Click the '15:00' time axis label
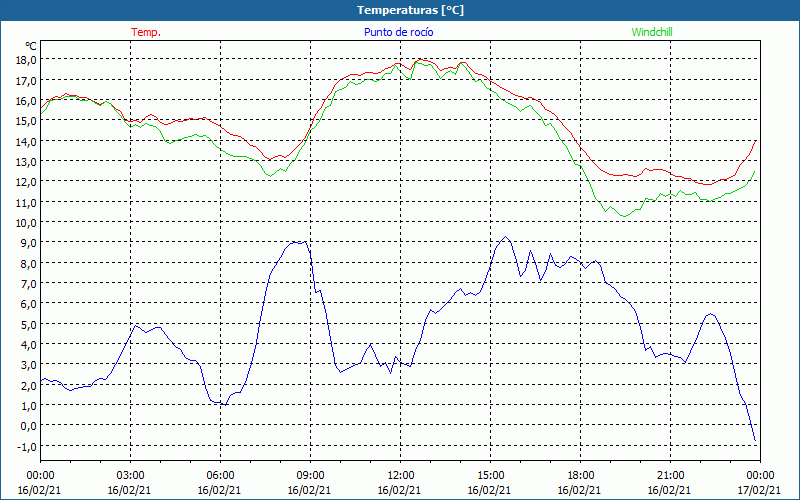Screen dimensions: 800x500 (490, 476)
